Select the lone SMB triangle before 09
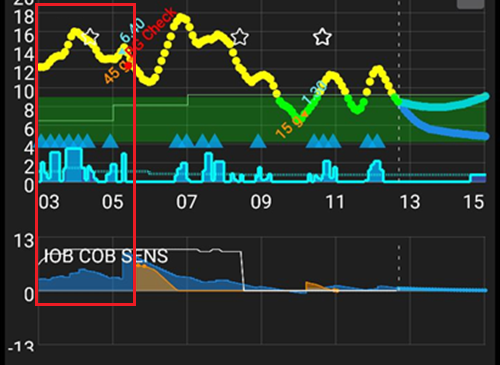 (258, 141)
